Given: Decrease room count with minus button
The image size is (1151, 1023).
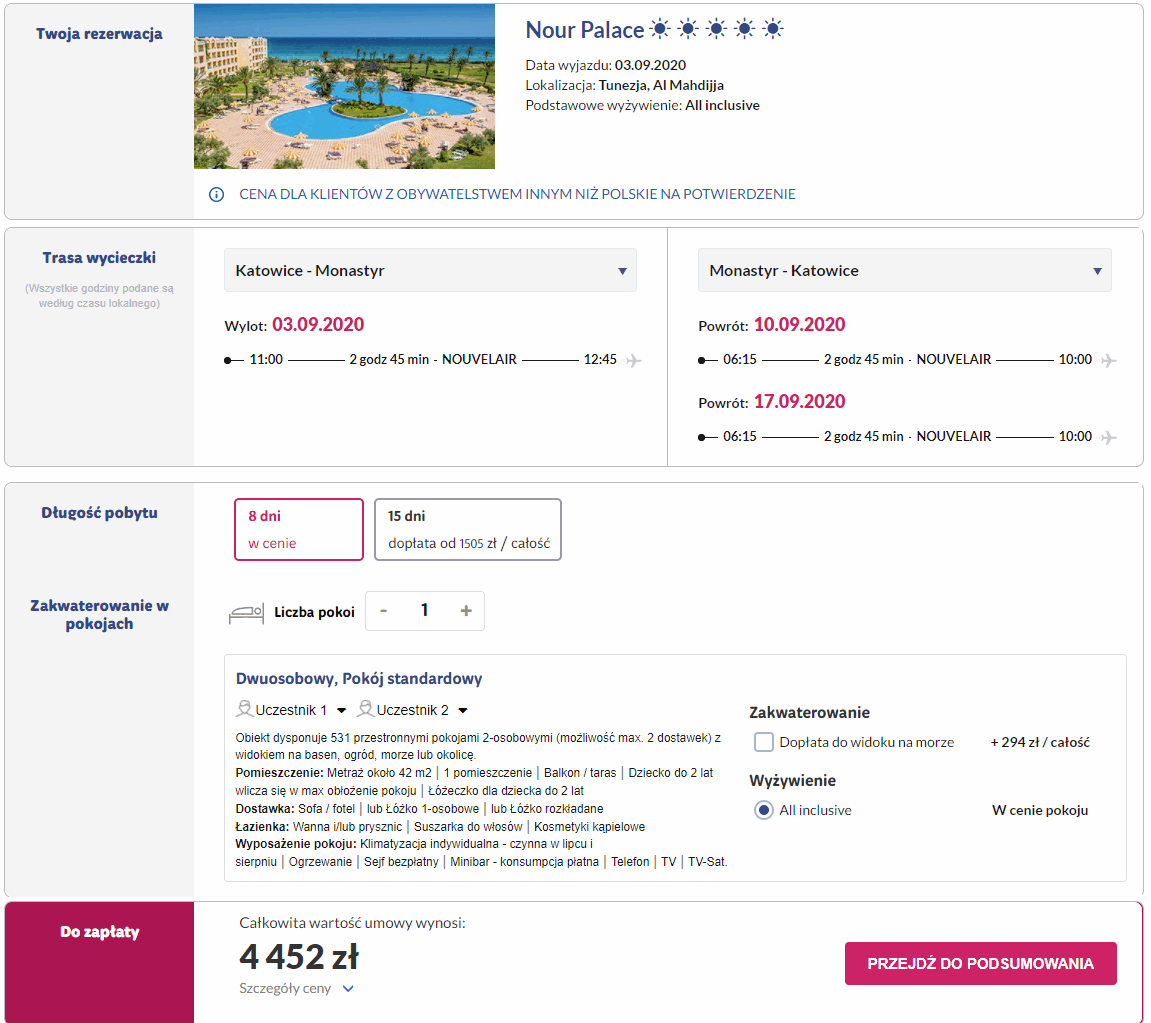Looking at the screenshot, I should [x=383, y=611].
